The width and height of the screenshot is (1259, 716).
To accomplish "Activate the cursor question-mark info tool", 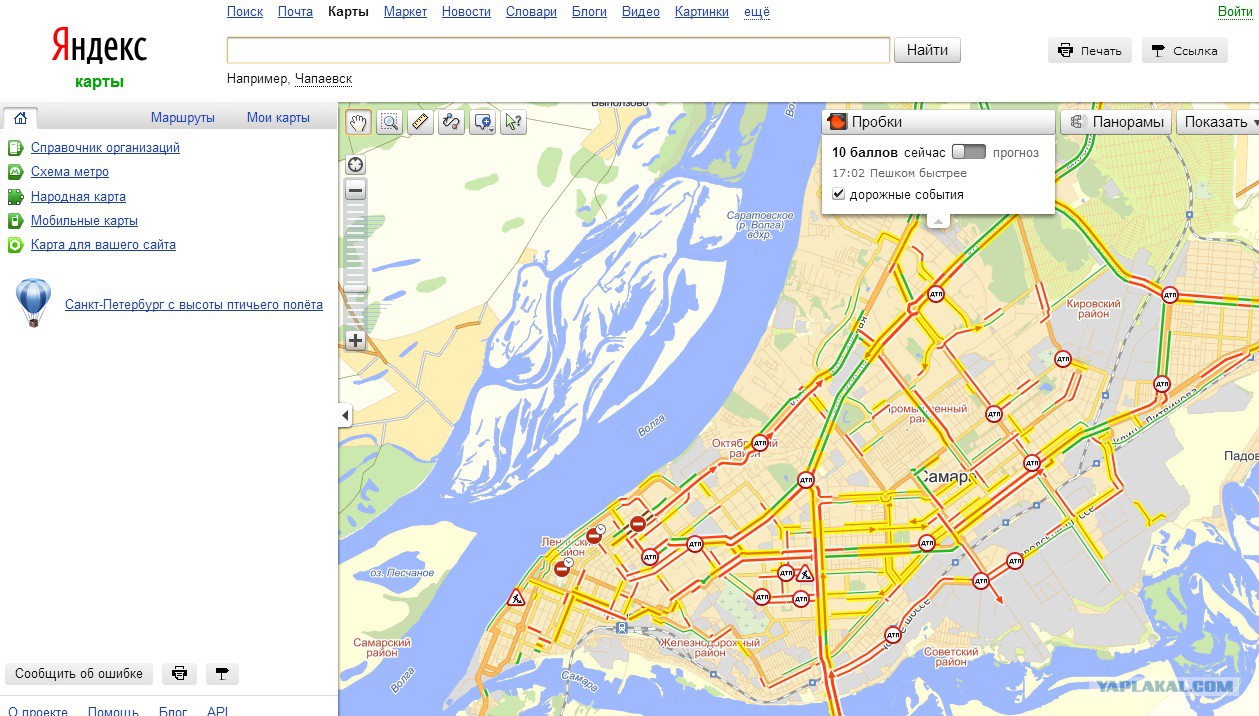I will point(513,122).
